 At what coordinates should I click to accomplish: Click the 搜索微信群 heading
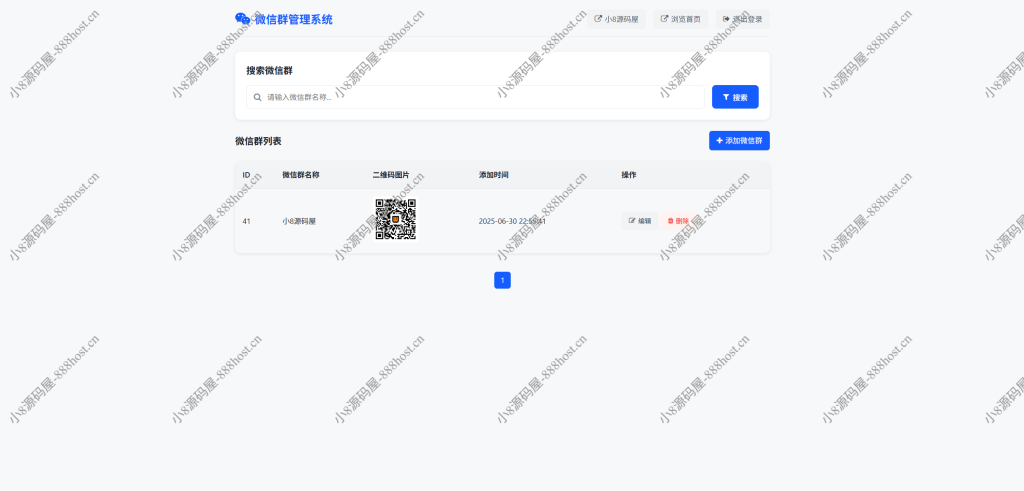[x=269, y=71]
